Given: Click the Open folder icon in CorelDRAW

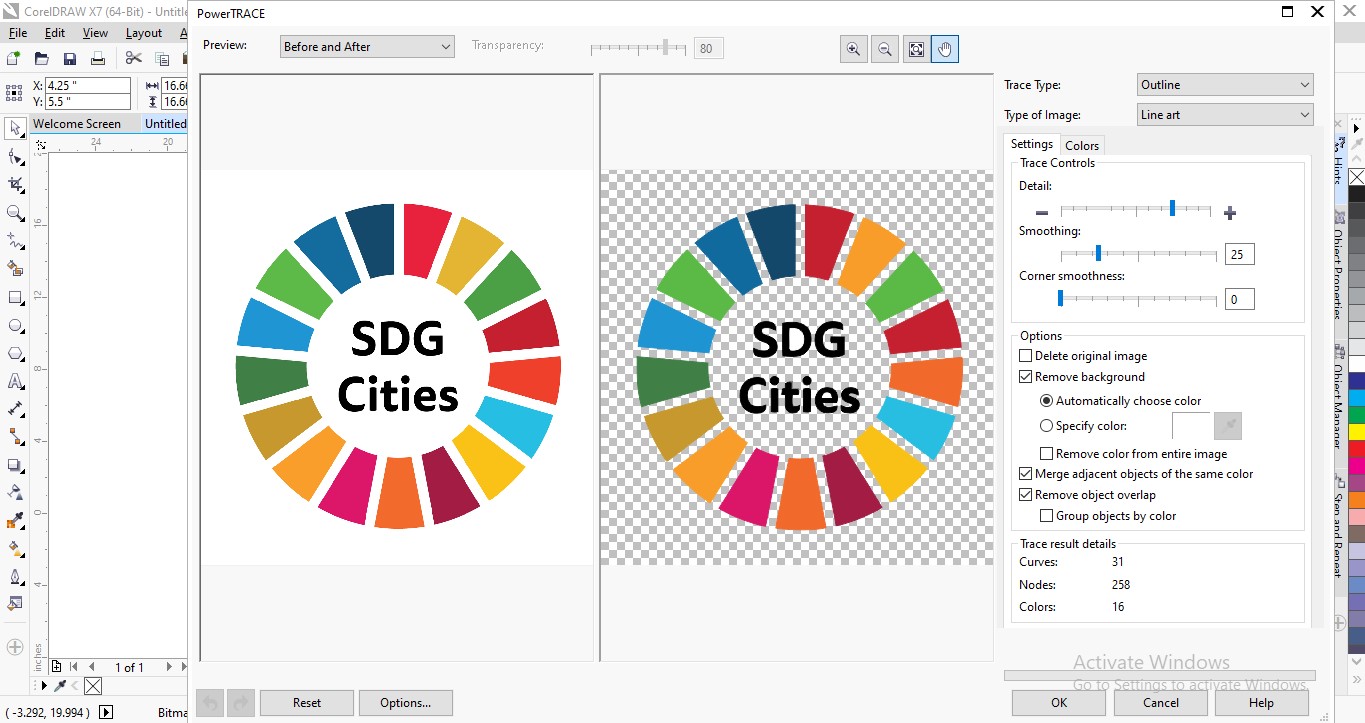Looking at the screenshot, I should coord(42,59).
